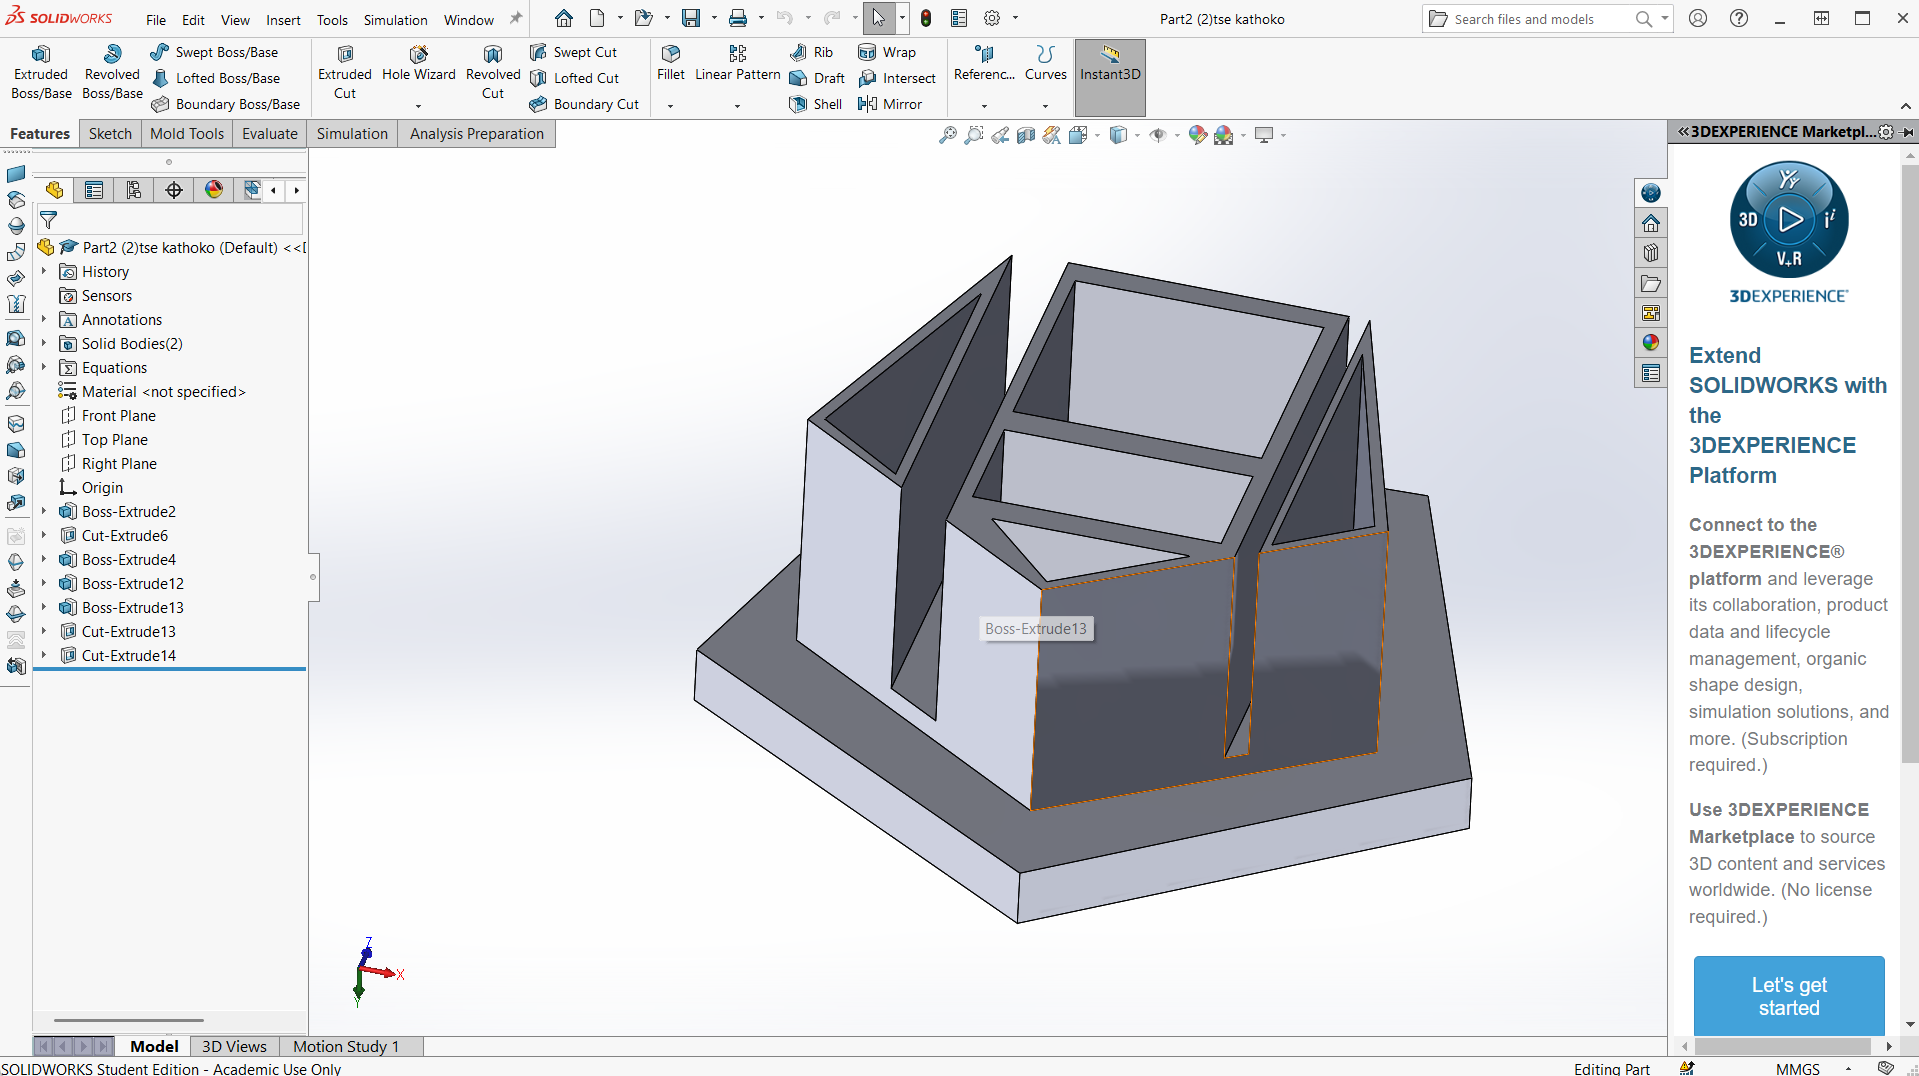
Task: Open Appearances task pane icon
Action: point(1650,343)
